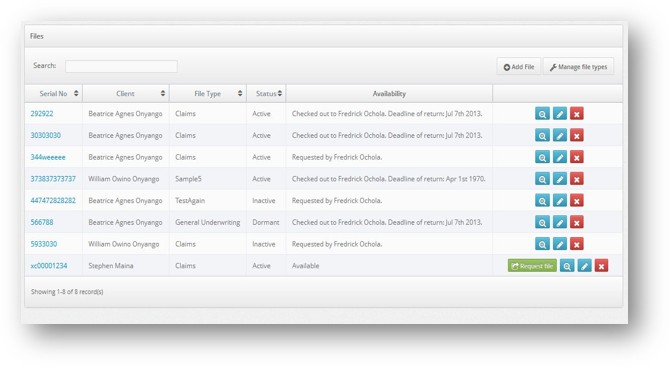Edit file 292922 with pencil icon
The width and height of the screenshot is (670, 366).
[560, 114]
